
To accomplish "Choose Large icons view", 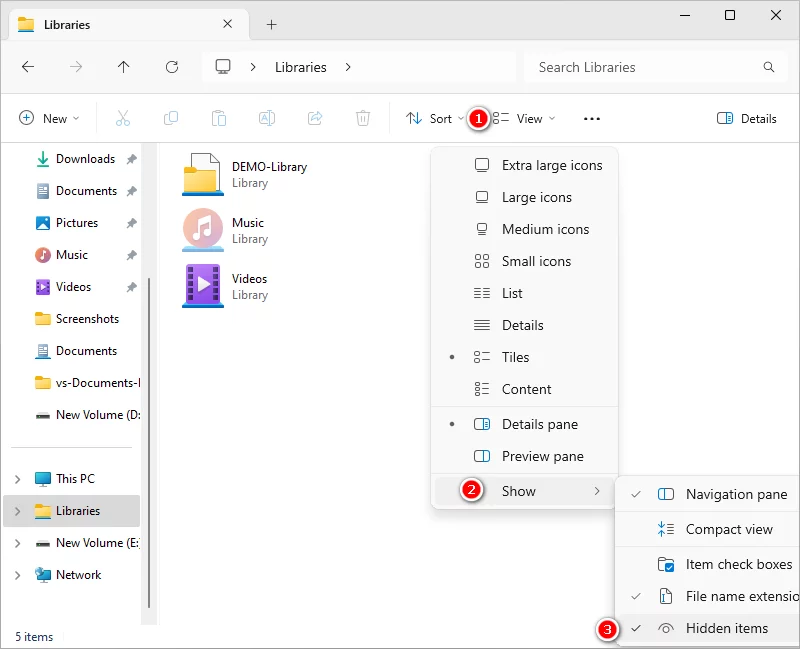I will click(524, 197).
